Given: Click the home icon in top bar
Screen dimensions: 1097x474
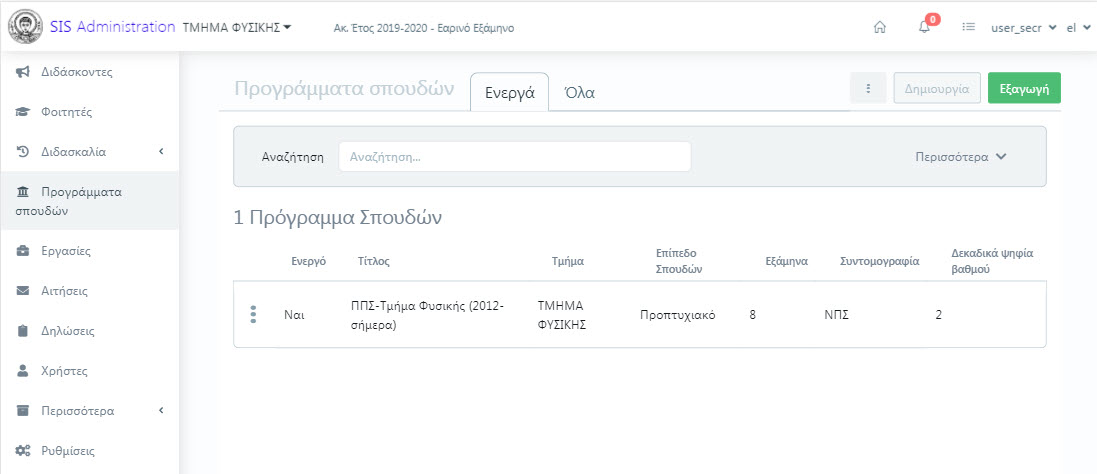Looking at the screenshot, I should [880, 28].
